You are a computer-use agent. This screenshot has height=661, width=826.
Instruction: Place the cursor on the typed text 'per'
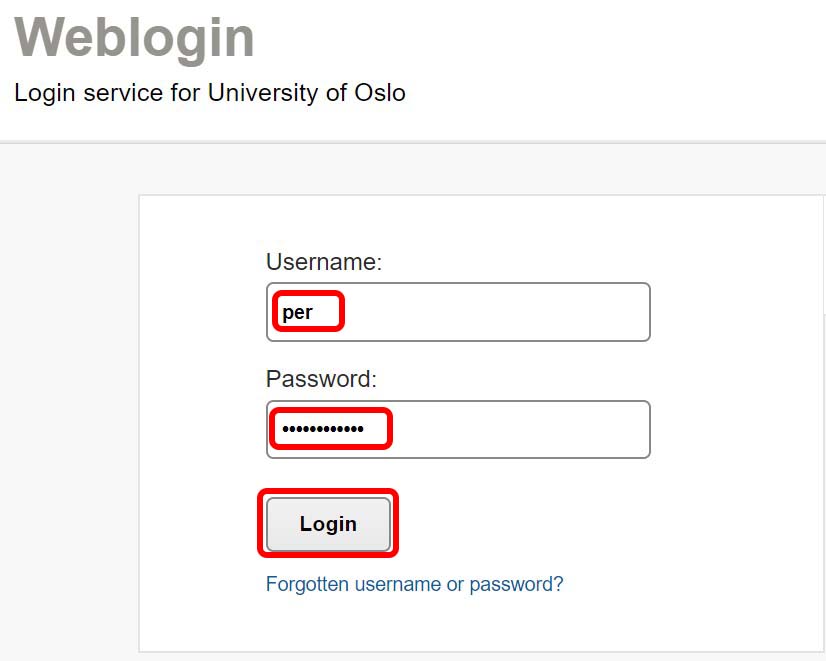(x=297, y=312)
